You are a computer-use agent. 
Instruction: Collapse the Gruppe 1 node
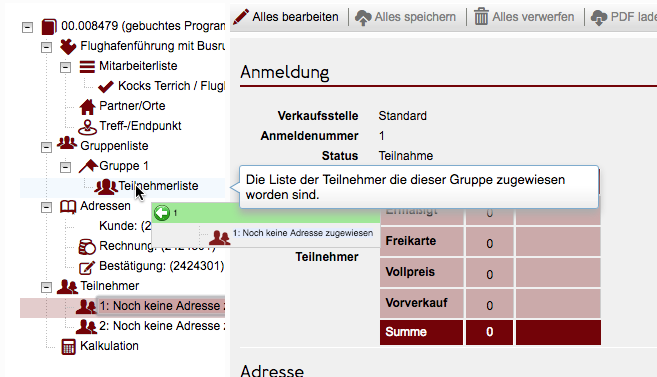click(x=65, y=167)
